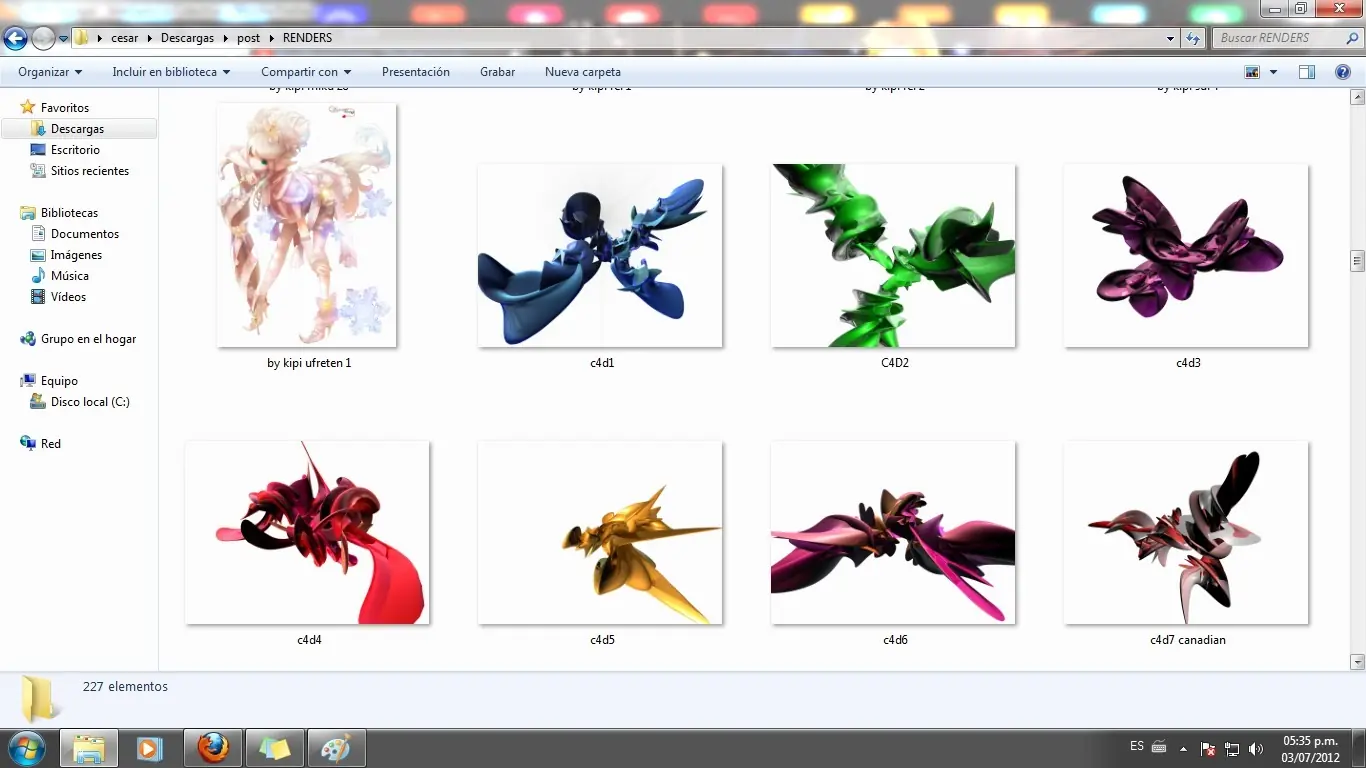Adjust volume via speaker tray icon
The width and height of the screenshot is (1366, 768).
pyautogui.click(x=1256, y=749)
